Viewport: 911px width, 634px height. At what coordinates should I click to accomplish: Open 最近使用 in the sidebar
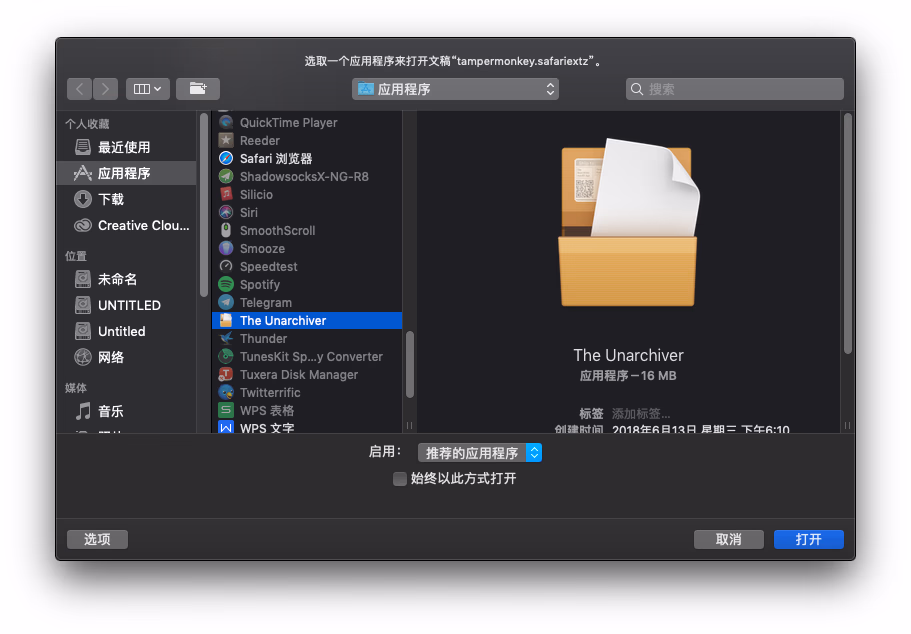123,147
